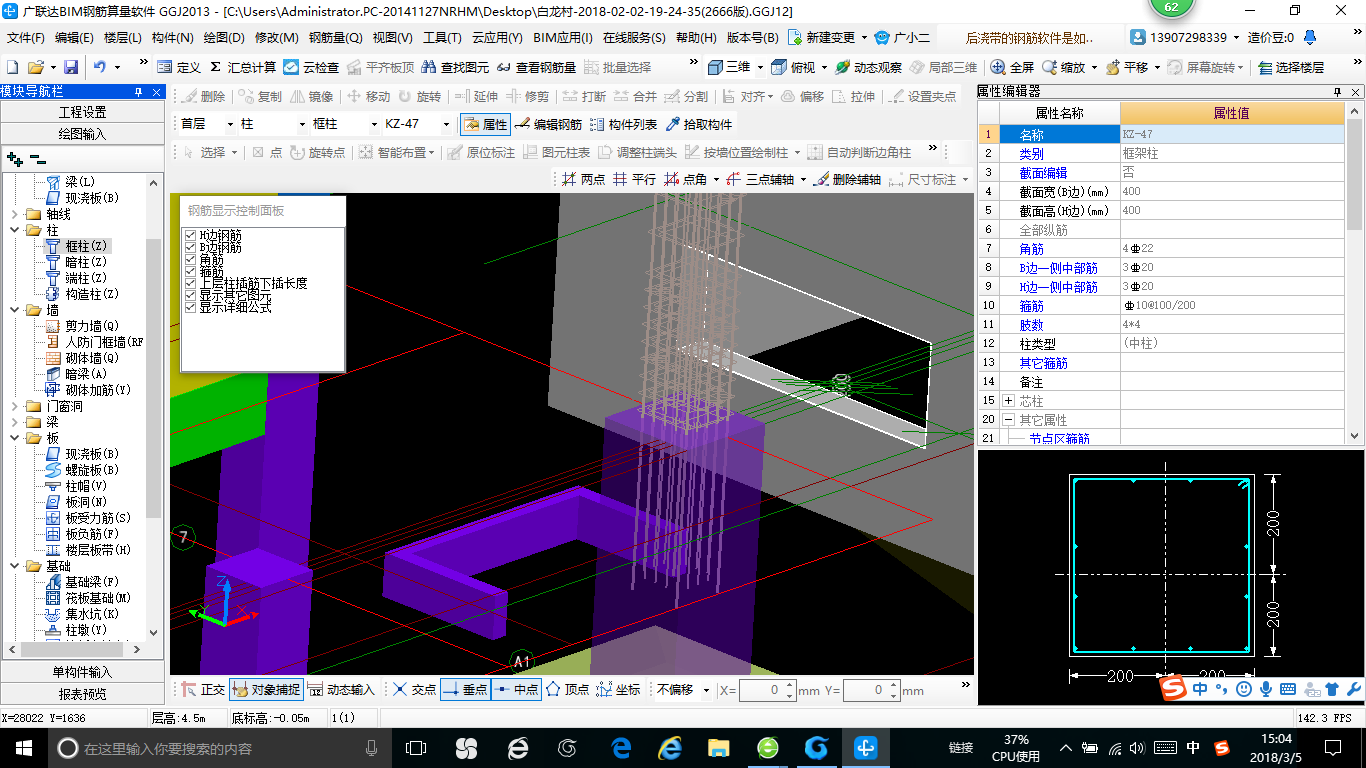The width and height of the screenshot is (1366, 768).
Task: Open 查看钢筋量 rebar quantity viewer
Action: [x=537, y=67]
